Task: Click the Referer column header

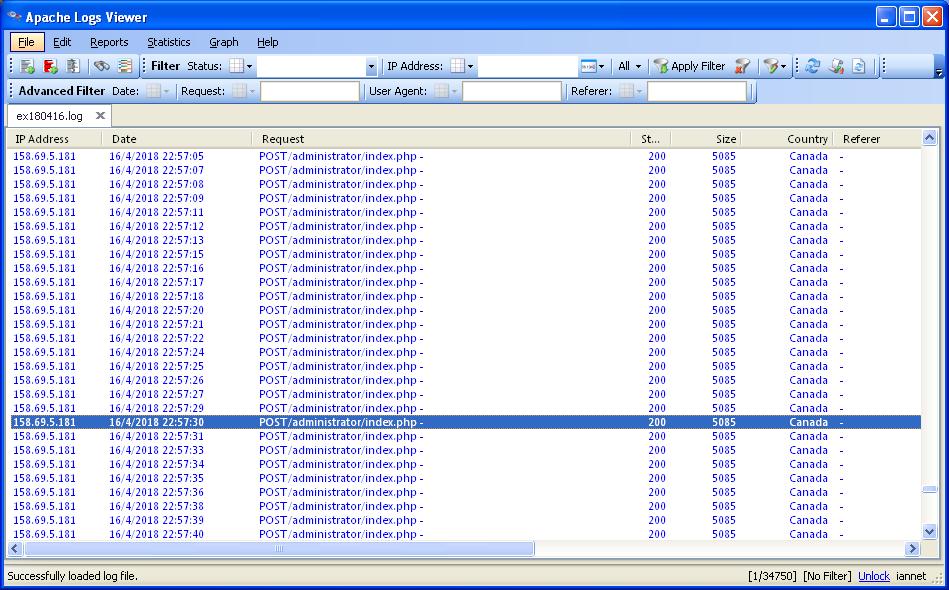Action: pos(877,139)
